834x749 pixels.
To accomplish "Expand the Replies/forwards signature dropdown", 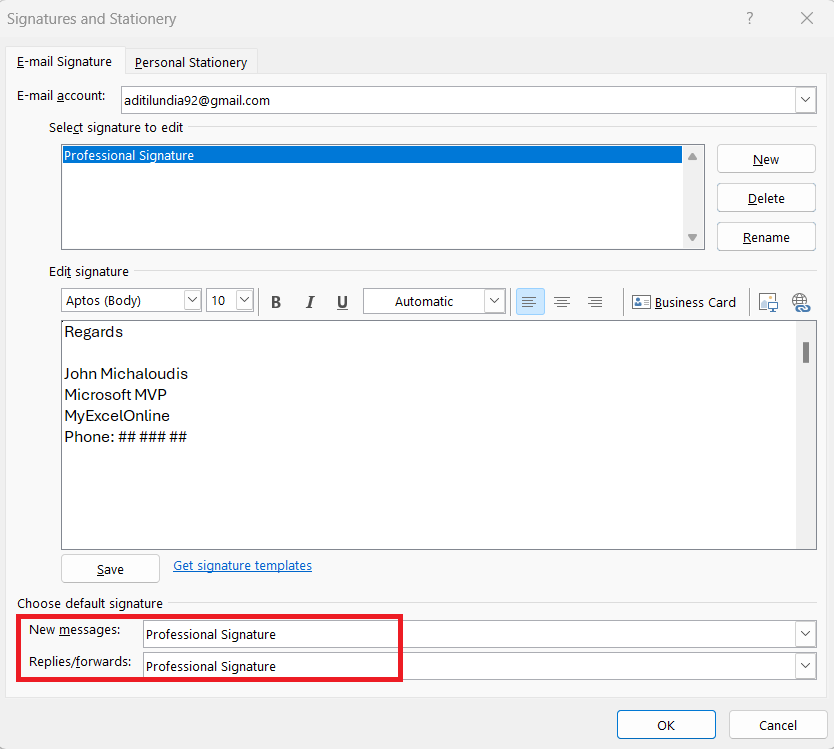I will [805, 665].
